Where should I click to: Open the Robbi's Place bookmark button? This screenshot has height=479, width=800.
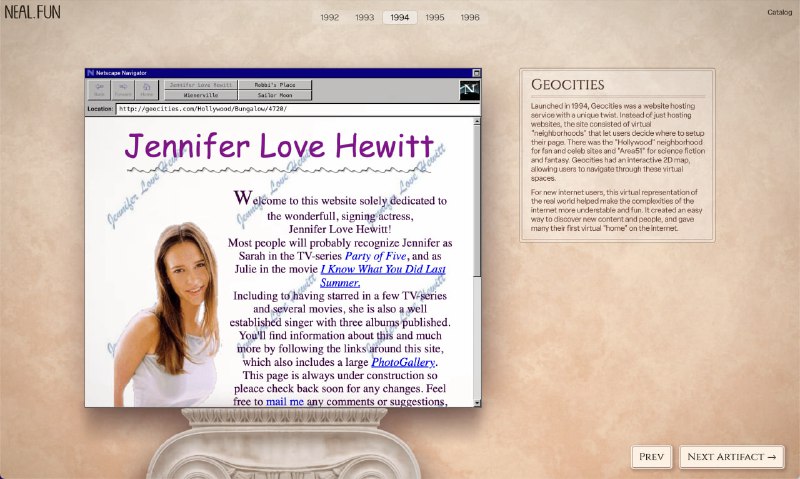275,85
